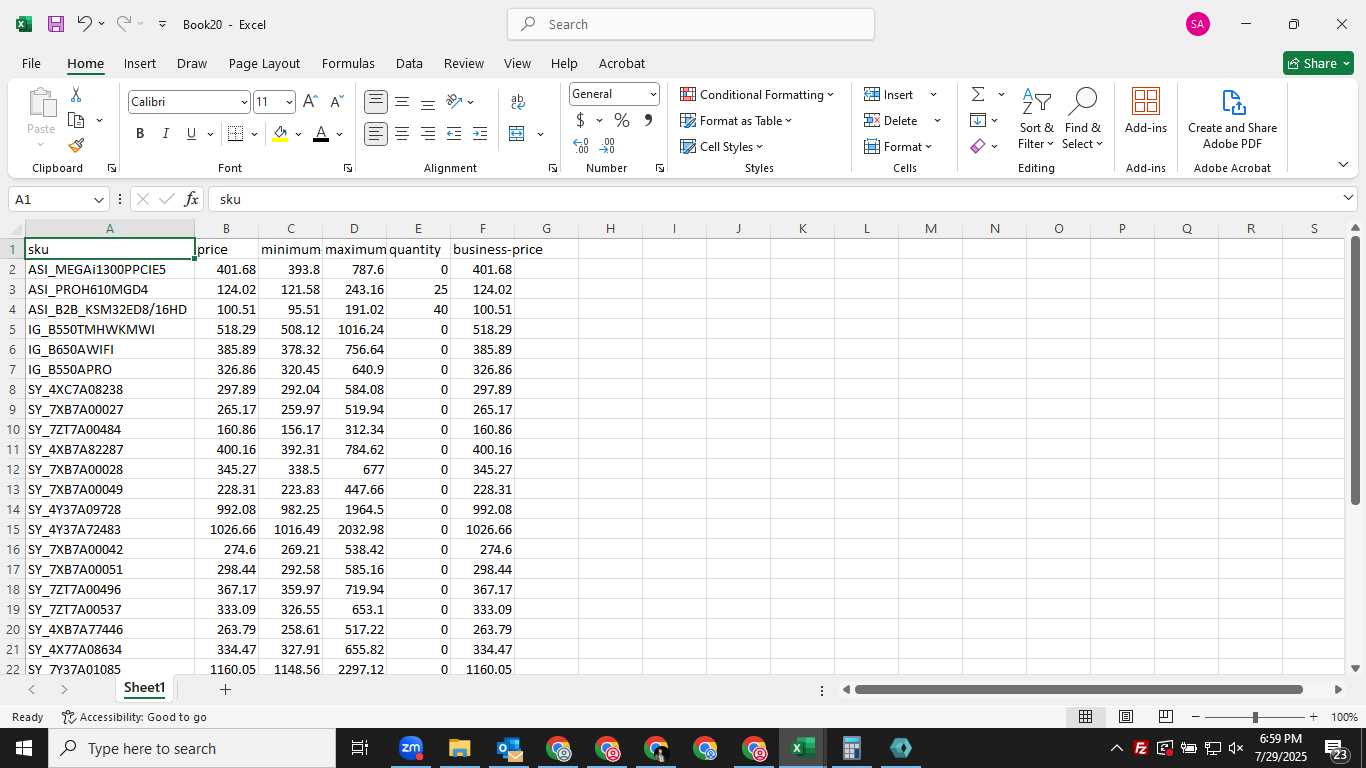Apply Accounting Number Format dollar sign
Screen dimensions: 1366x768
(580, 120)
